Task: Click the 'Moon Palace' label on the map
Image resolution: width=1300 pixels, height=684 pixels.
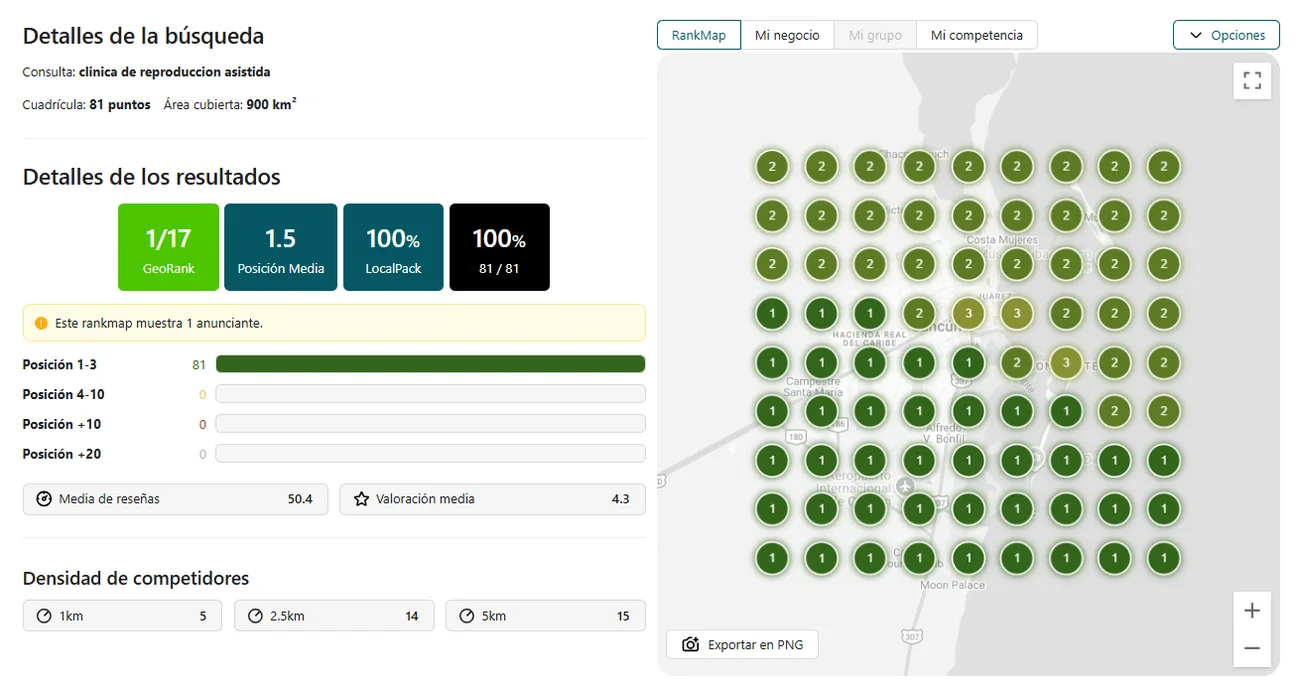Action: coord(952,585)
